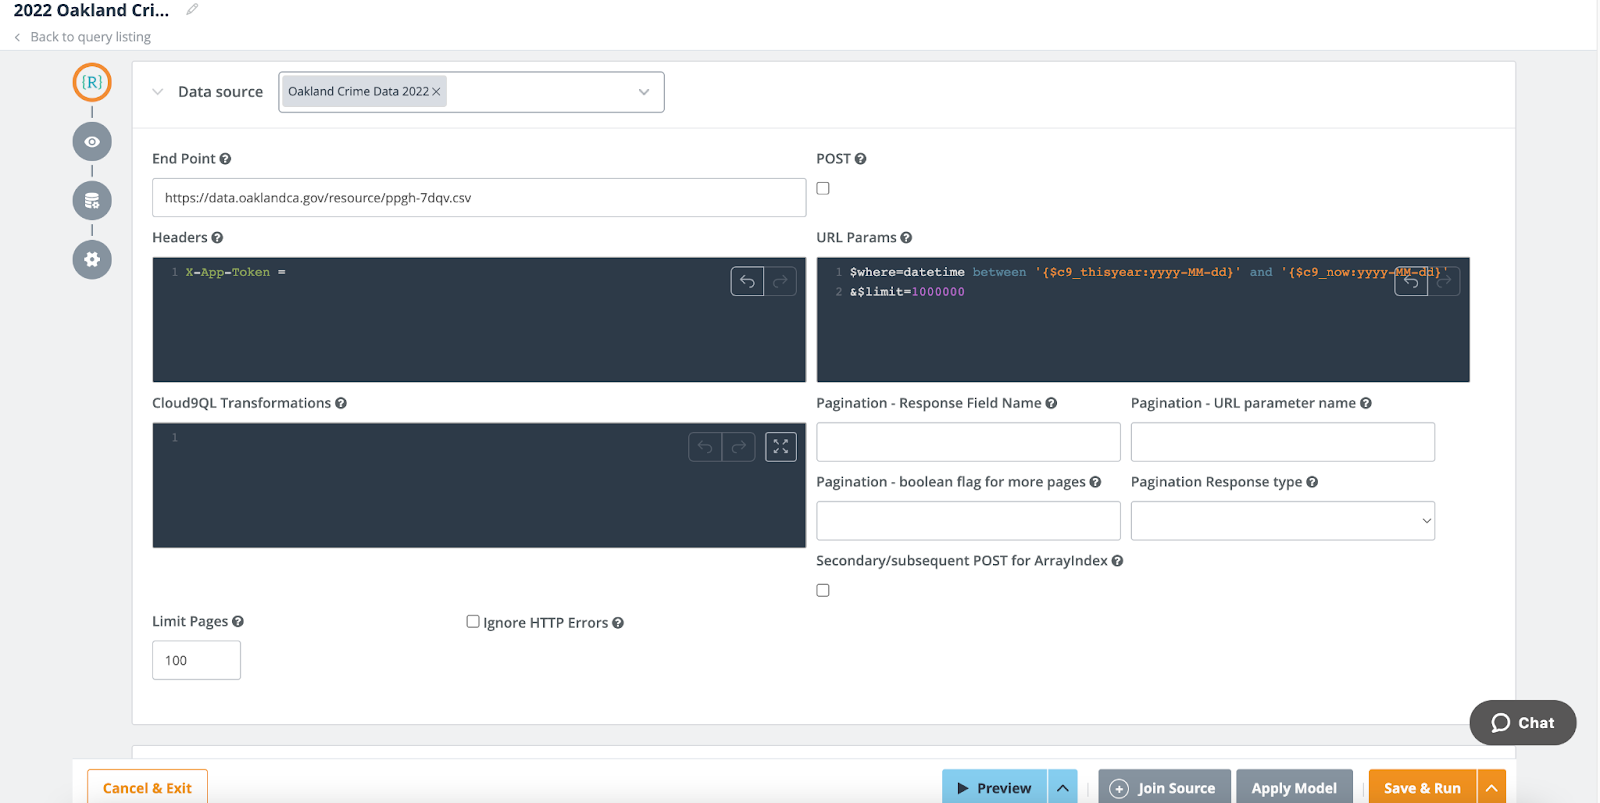Image resolution: width=1600 pixels, height=803 pixels.
Task: Open the Data source dropdown
Action: [x=644, y=92]
